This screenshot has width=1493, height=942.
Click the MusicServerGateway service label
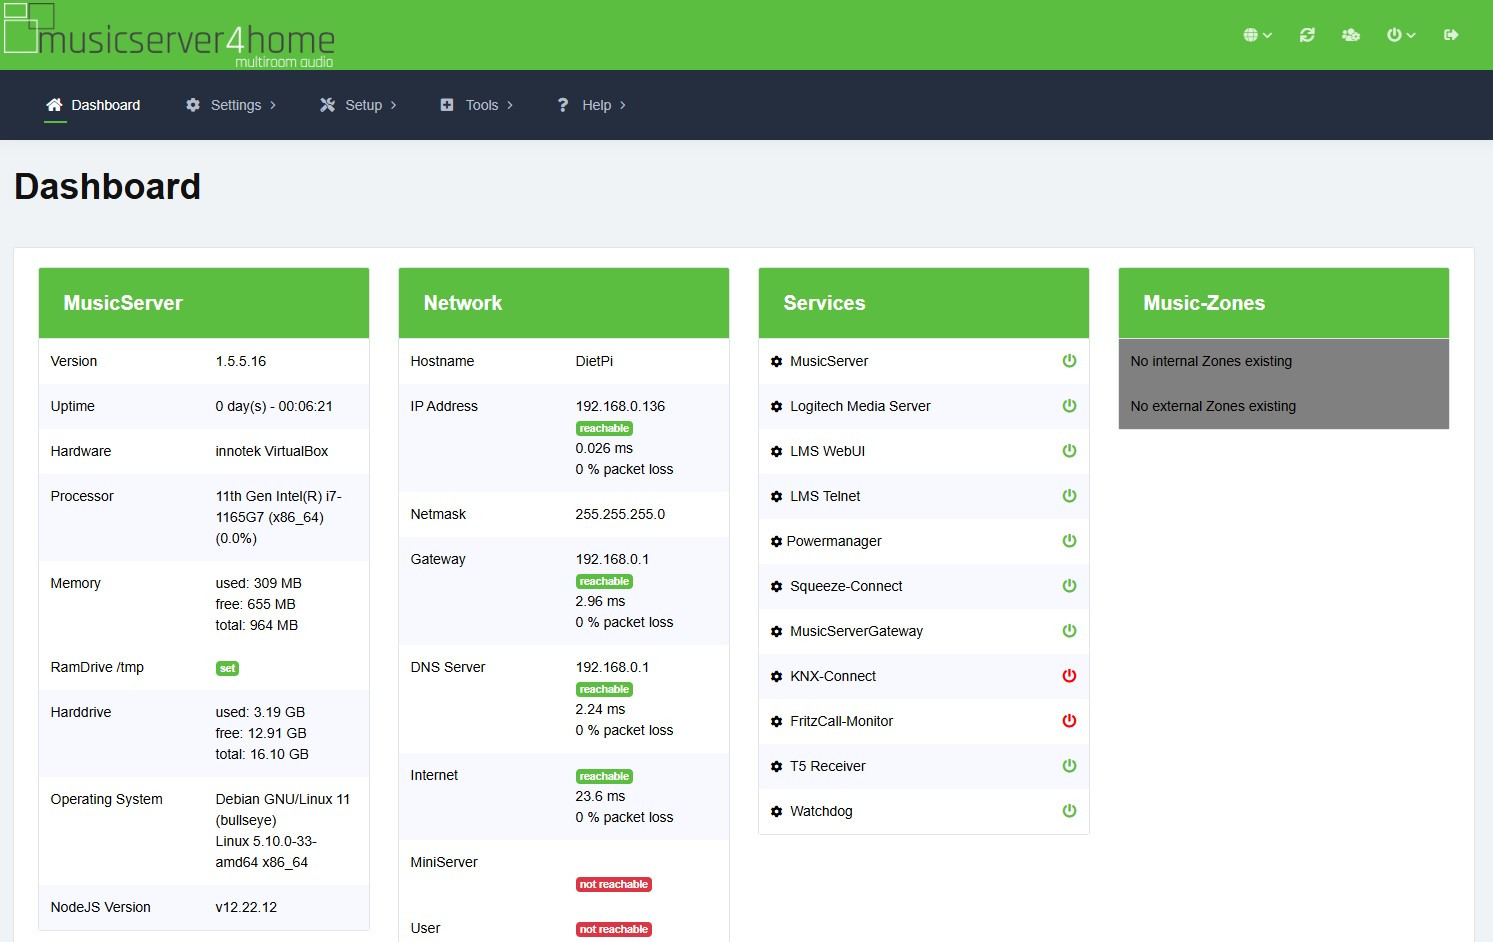click(856, 631)
